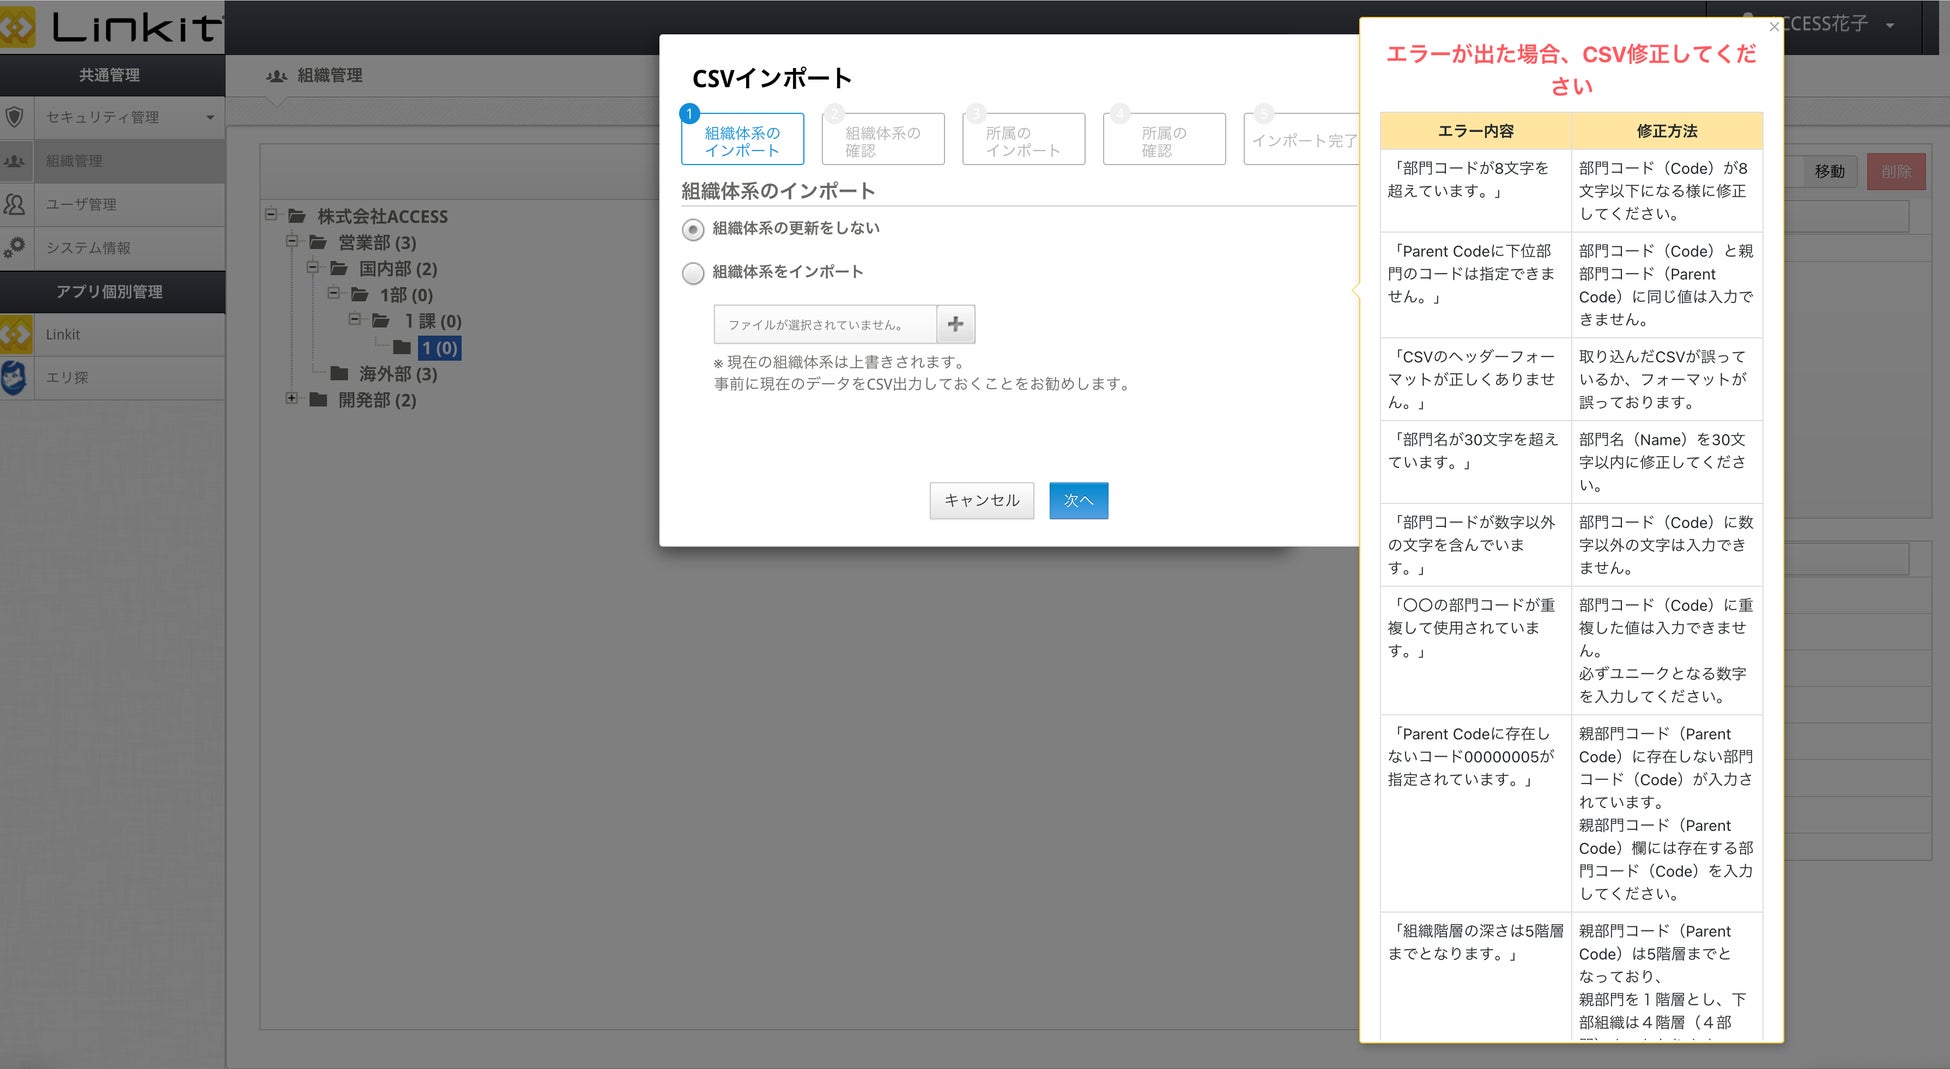
Task: Click step 1 組織体系のインポート tab
Action: [x=742, y=140]
